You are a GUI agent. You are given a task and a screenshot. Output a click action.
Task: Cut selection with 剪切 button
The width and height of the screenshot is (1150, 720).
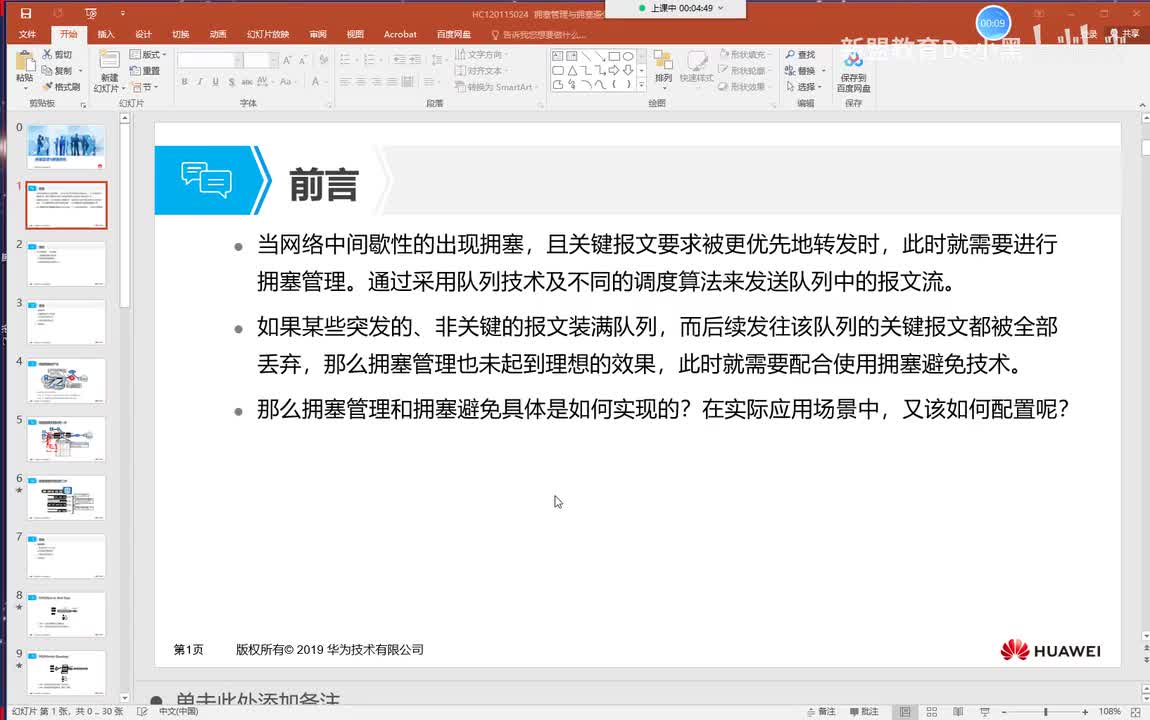click(x=57, y=54)
